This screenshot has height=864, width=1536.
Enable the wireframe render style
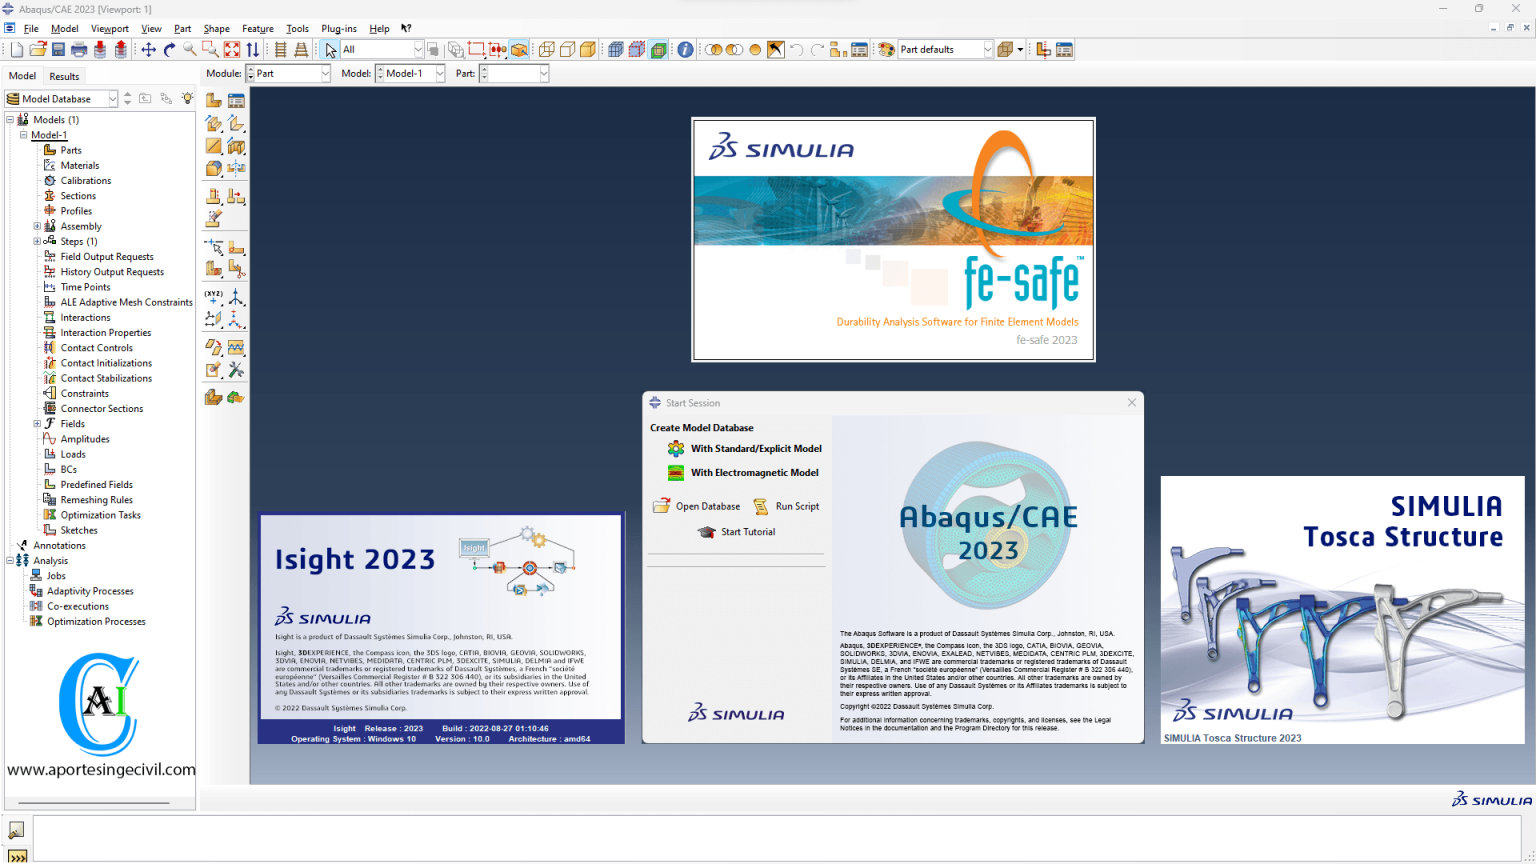point(546,48)
